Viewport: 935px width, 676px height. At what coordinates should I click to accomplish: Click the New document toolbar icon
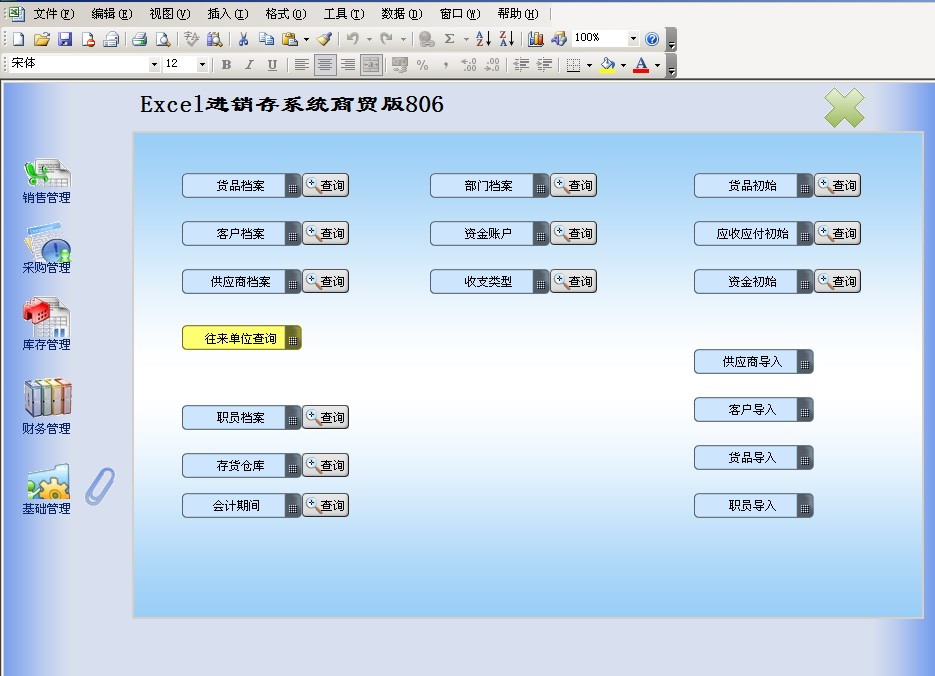click(x=18, y=39)
